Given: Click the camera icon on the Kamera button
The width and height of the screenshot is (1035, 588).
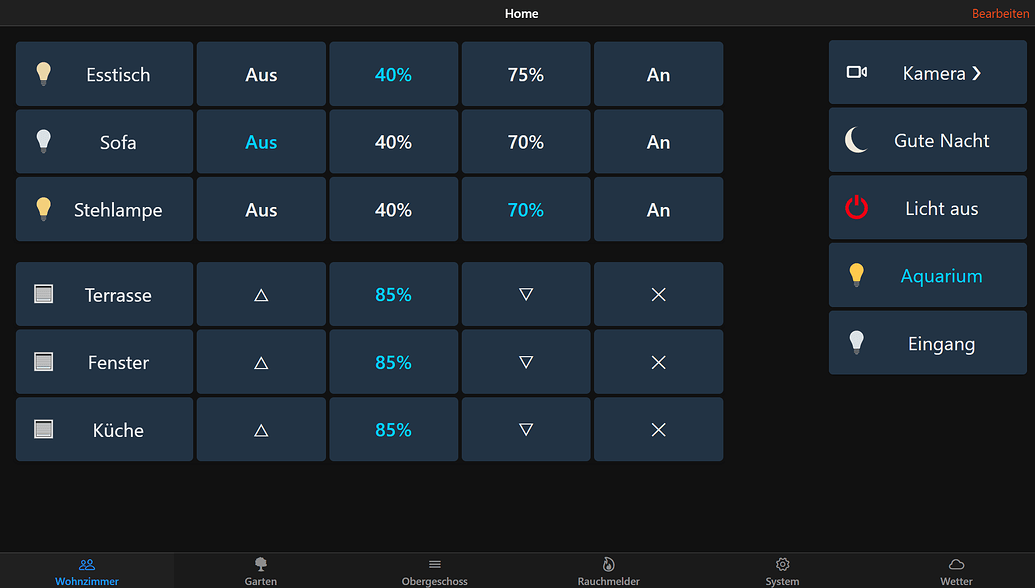Looking at the screenshot, I should pos(858,72).
